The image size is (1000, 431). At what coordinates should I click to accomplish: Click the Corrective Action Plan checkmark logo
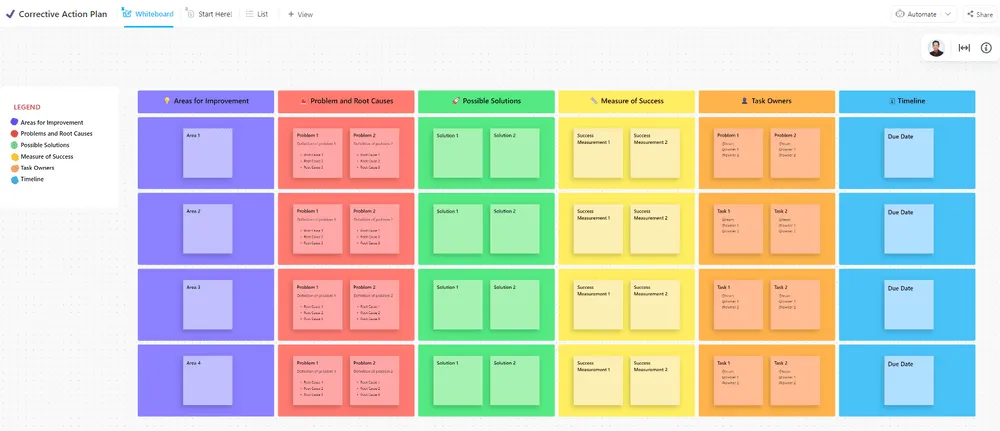[10, 13]
